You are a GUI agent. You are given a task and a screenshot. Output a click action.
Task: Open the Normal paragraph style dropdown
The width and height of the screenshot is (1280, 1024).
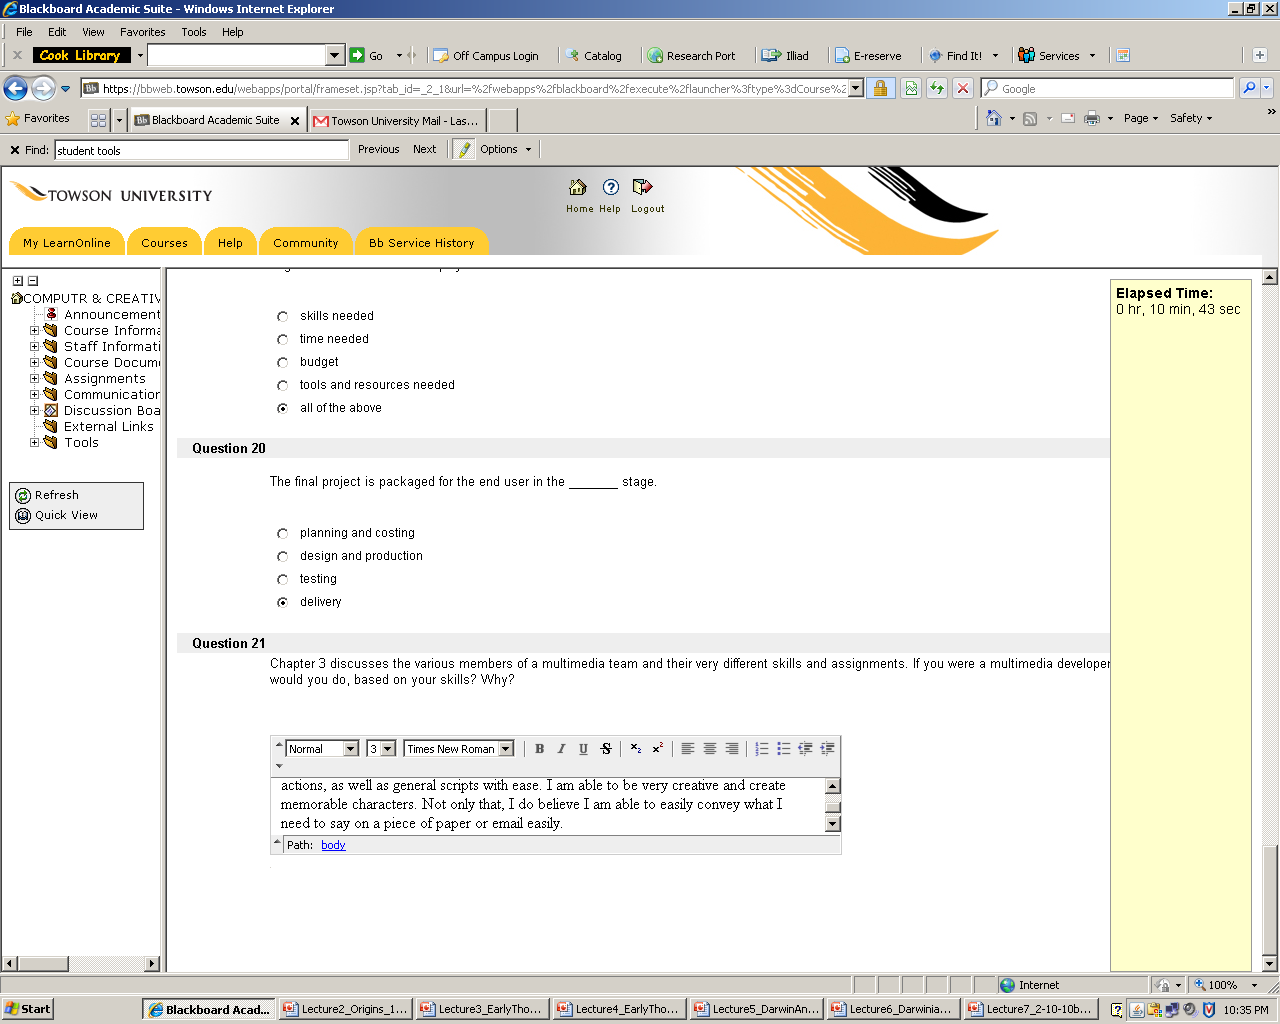coord(350,749)
